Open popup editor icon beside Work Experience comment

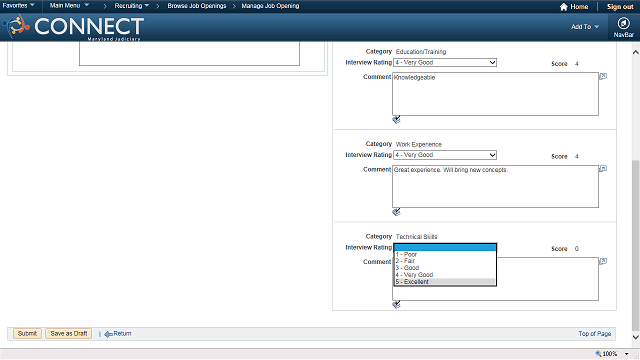coord(603,169)
